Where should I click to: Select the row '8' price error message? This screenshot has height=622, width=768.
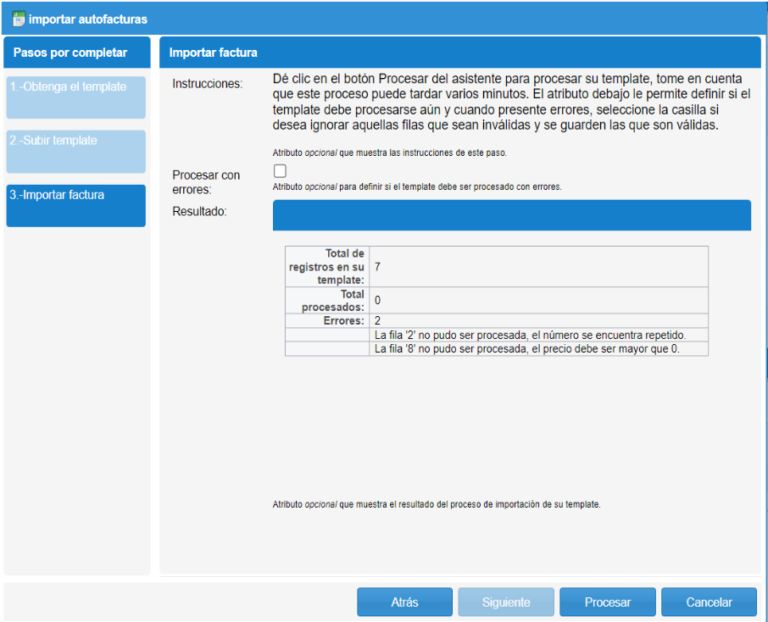tap(526, 349)
